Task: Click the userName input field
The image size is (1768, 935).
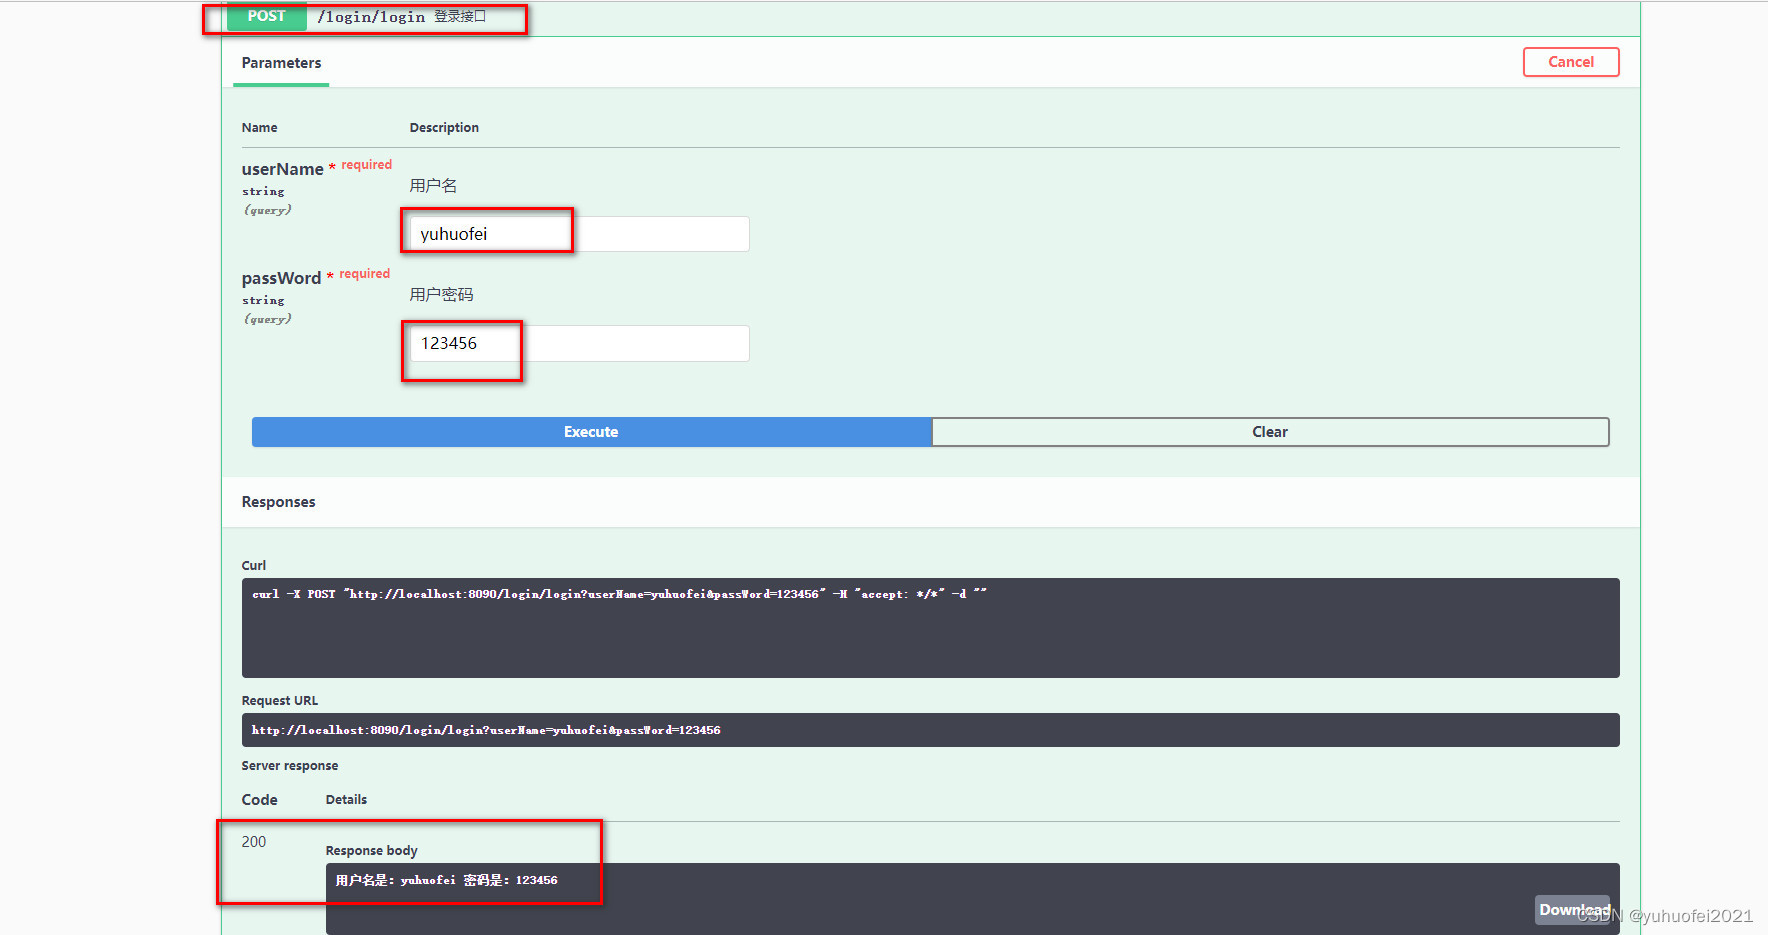Action: pyautogui.click(x=579, y=234)
